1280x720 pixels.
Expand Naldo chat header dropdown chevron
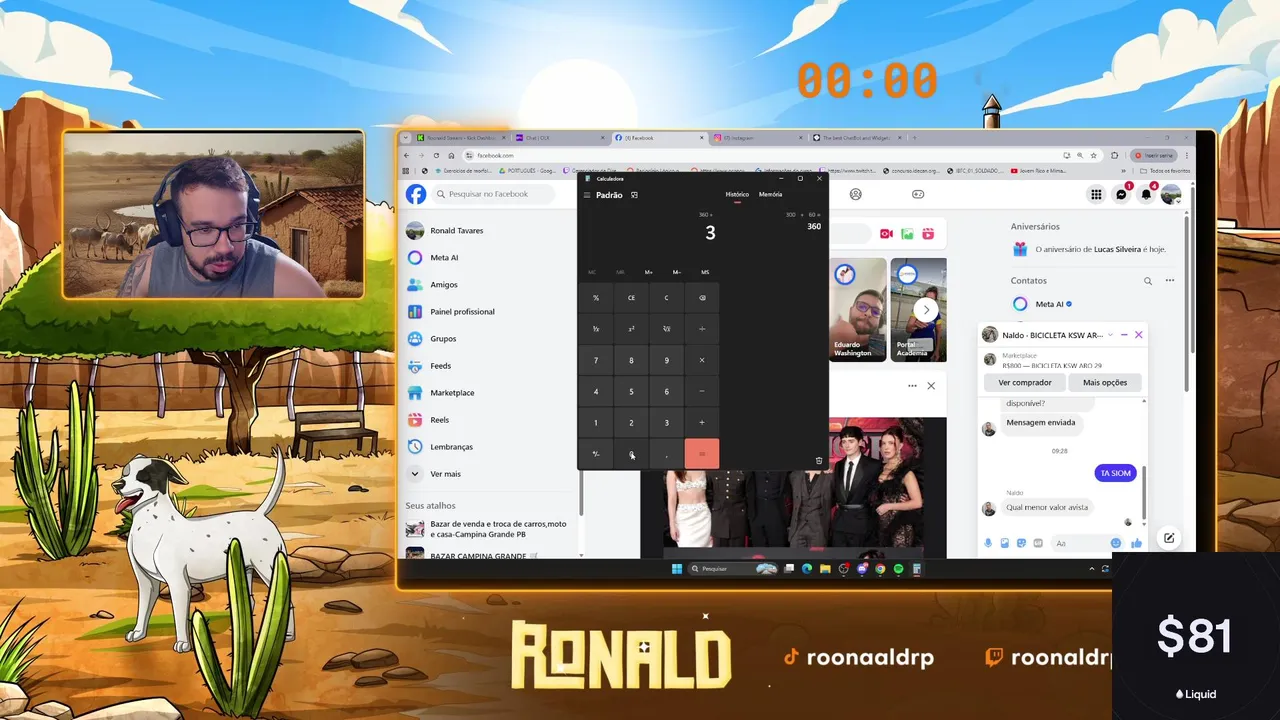(x=1110, y=335)
